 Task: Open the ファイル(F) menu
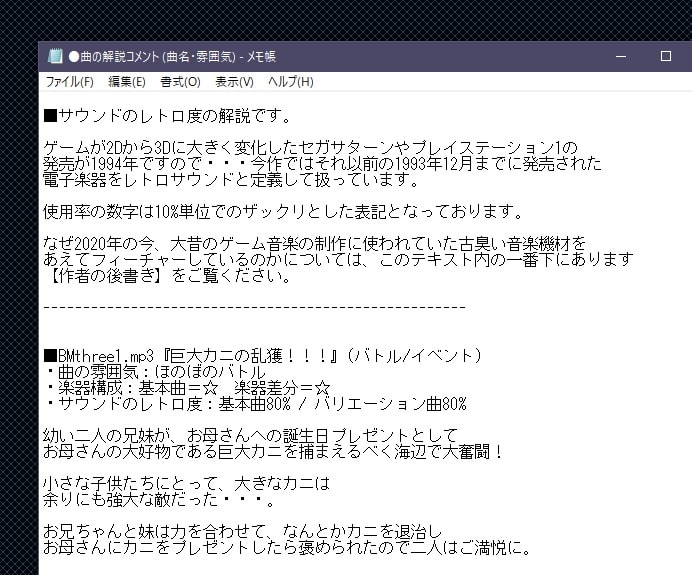pyautogui.click(x=69, y=82)
